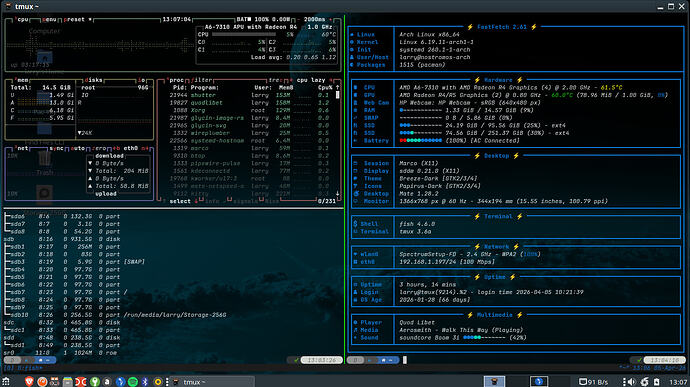
Task: Cycle btop preset option
Action: click(78, 19)
